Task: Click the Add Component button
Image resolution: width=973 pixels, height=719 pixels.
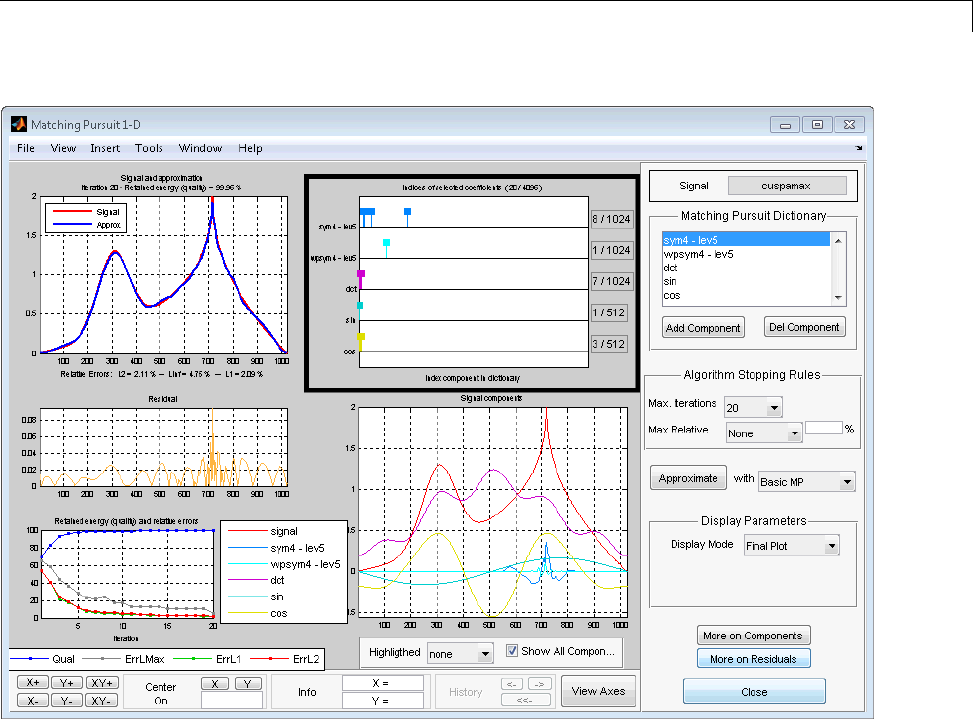Action: 703,327
